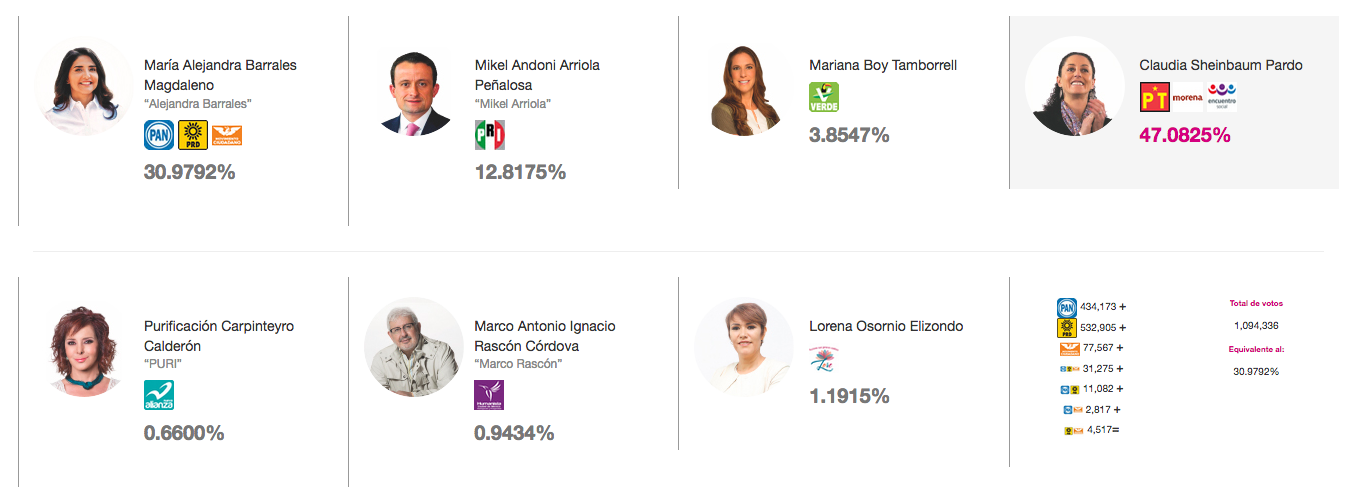
Task: Open Claudia Sheinbaum's candidate photo
Action: tap(1075, 86)
